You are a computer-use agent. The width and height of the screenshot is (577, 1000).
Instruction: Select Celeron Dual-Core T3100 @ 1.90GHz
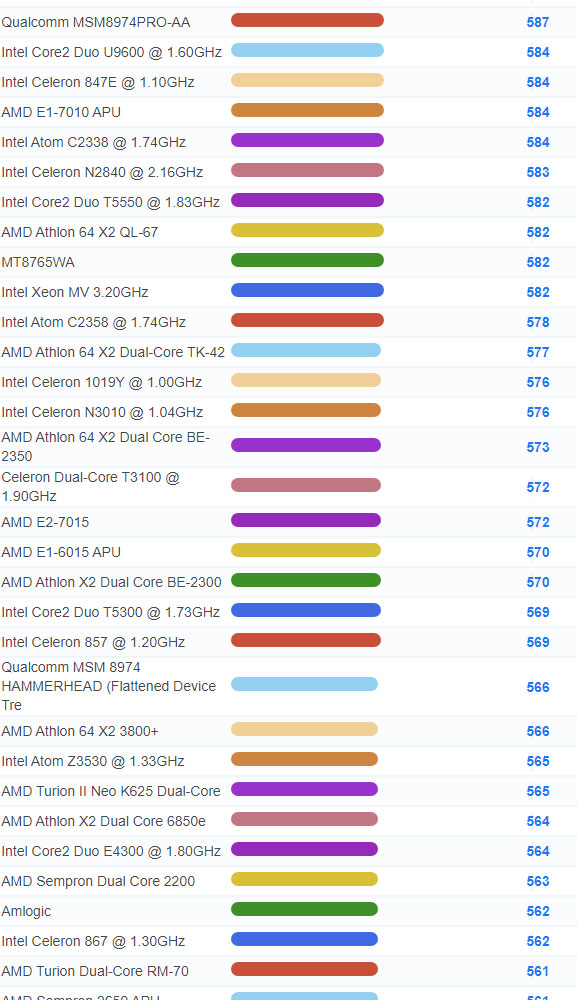click(x=91, y=486)
